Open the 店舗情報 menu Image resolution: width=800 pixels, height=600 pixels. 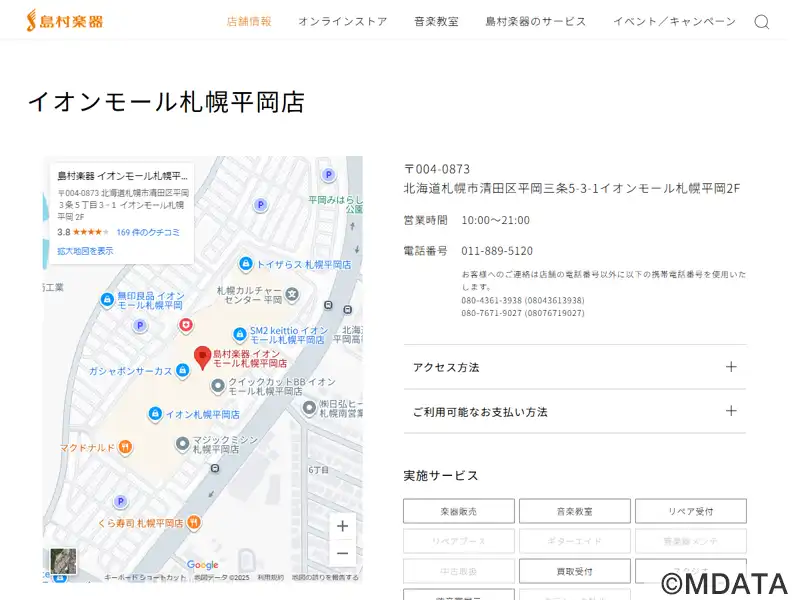249,21
